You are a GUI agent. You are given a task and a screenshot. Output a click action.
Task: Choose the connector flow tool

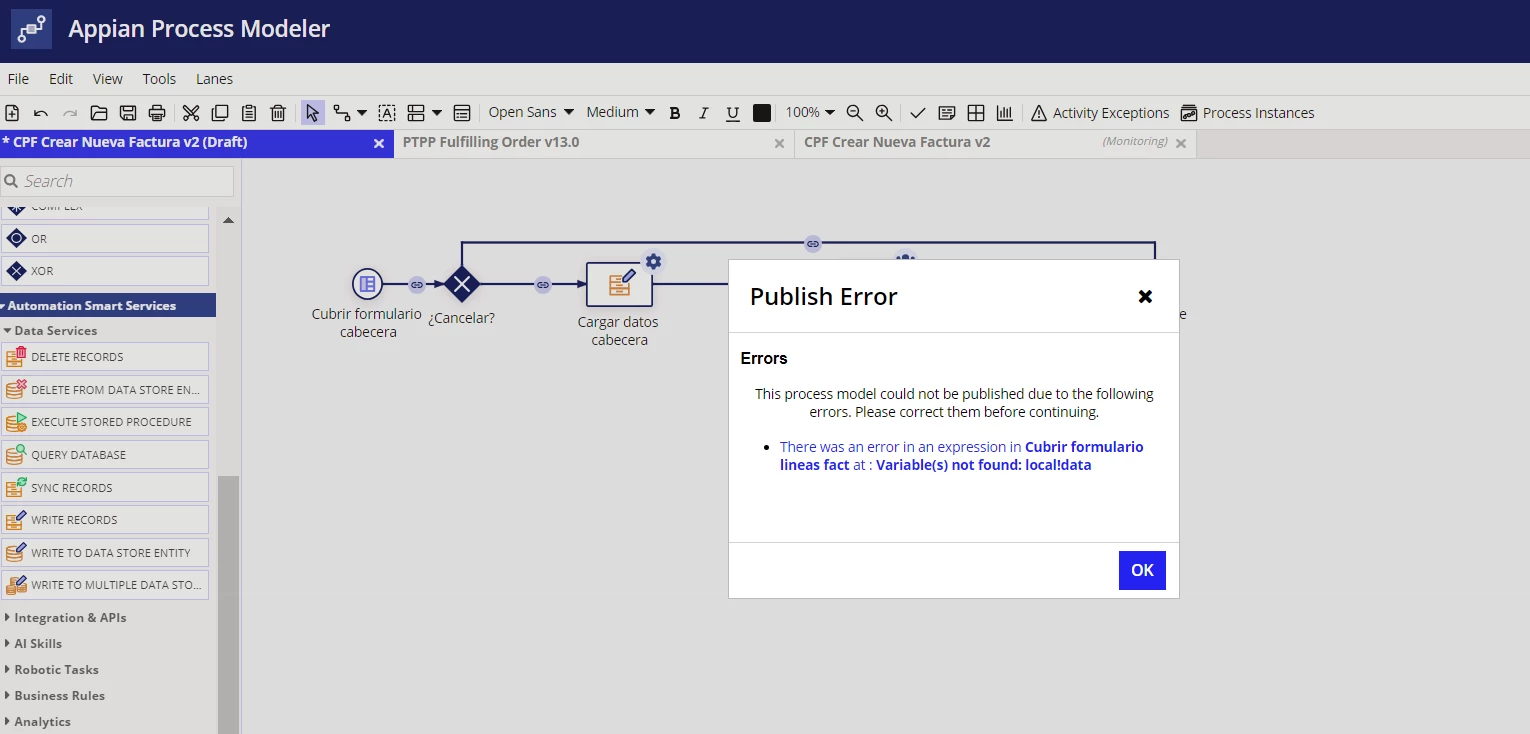point(342,113)
